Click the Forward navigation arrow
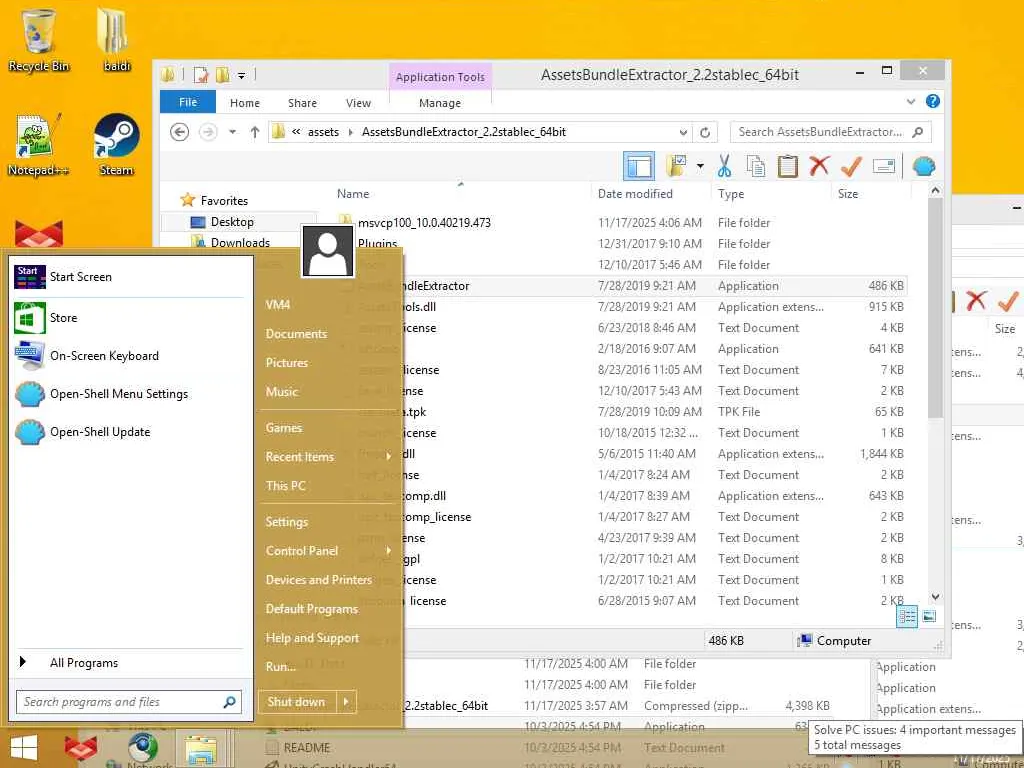The image size is (1024, 768). [208, 132]
